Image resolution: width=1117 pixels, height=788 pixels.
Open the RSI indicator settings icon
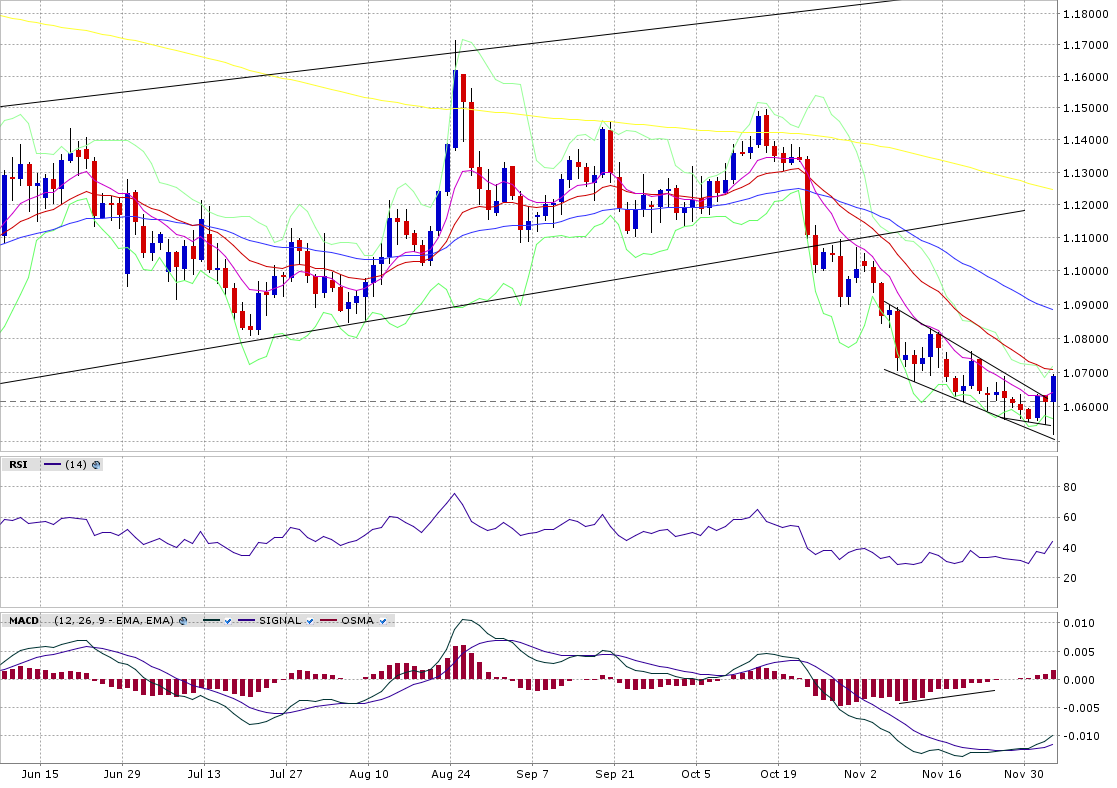pos(97,464)
